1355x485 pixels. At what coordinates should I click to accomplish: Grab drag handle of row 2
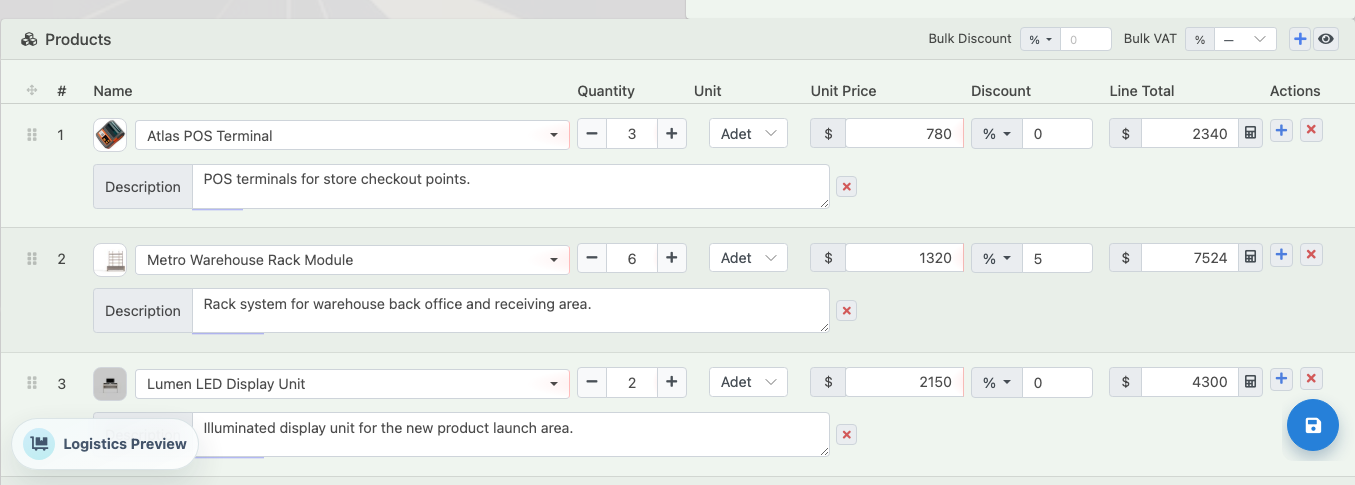31,258
